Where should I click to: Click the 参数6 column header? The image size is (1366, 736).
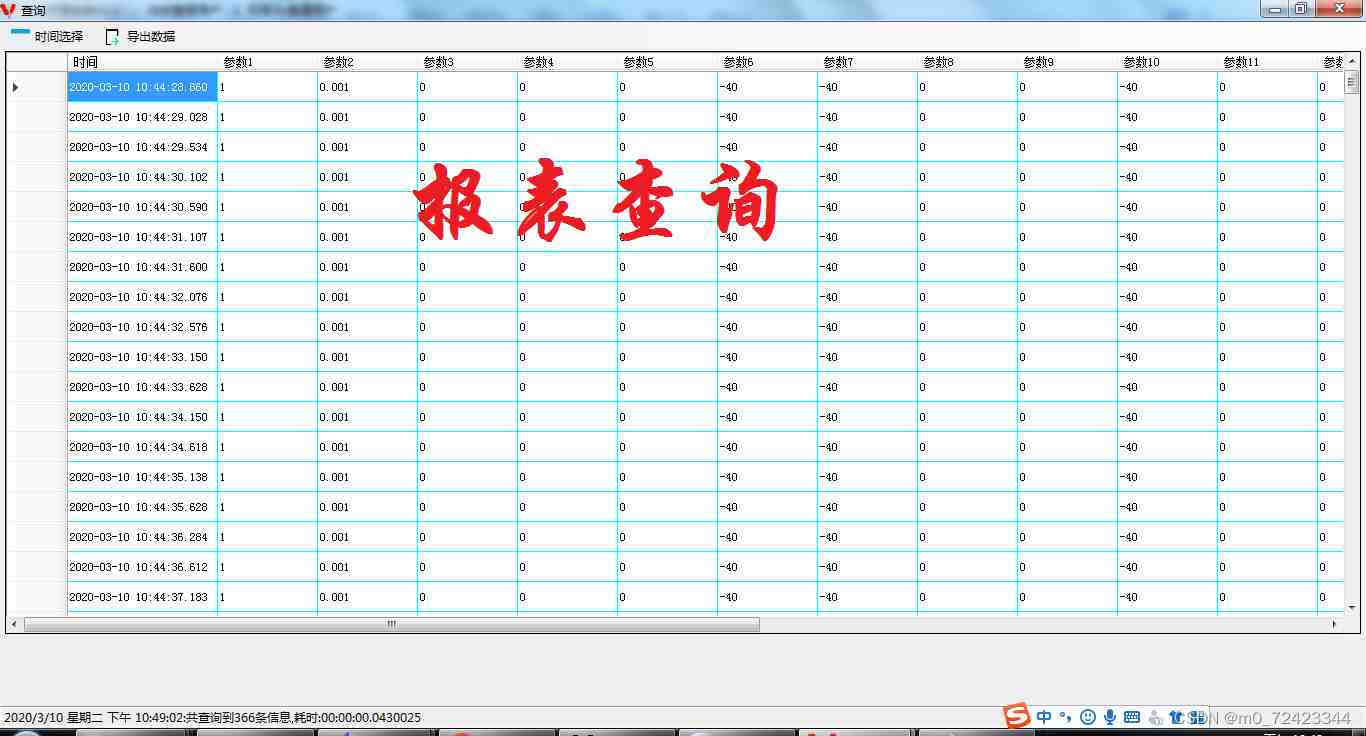(767, 62)
